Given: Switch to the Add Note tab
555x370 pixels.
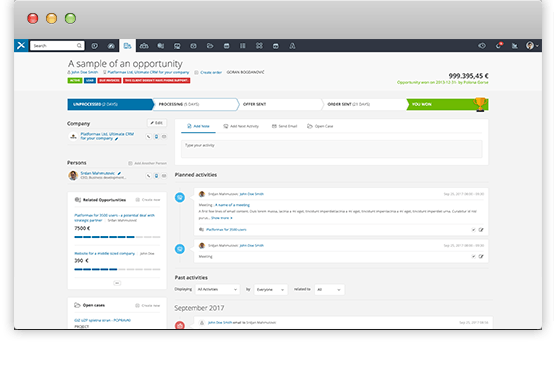Looking at the screenshot, I should [198, 126].
